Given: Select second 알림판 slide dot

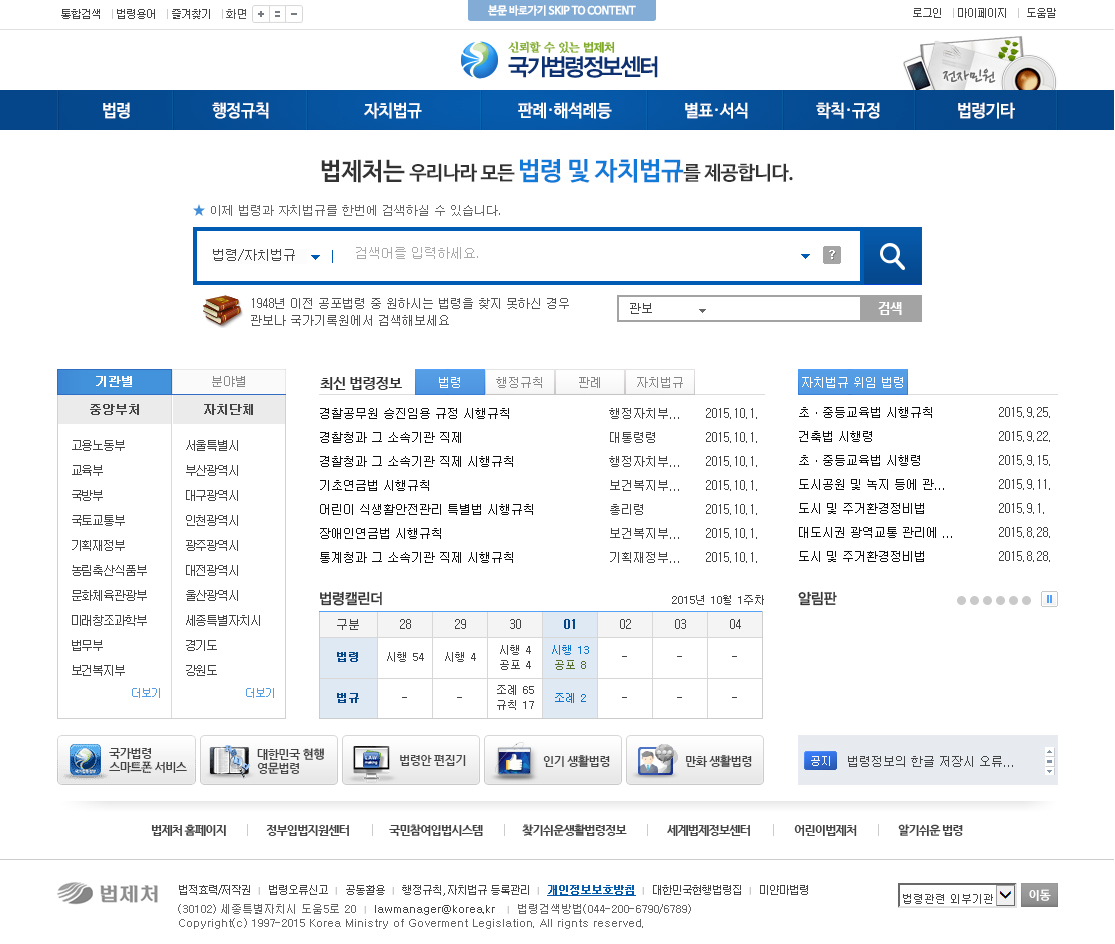Looking at the screenshot, I should pos(974,601).
